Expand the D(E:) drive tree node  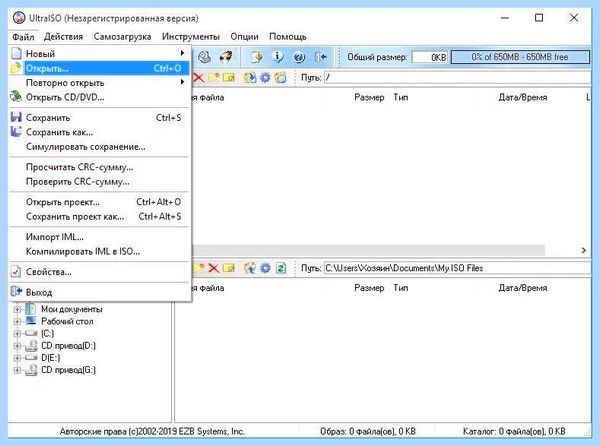[17, 358]
